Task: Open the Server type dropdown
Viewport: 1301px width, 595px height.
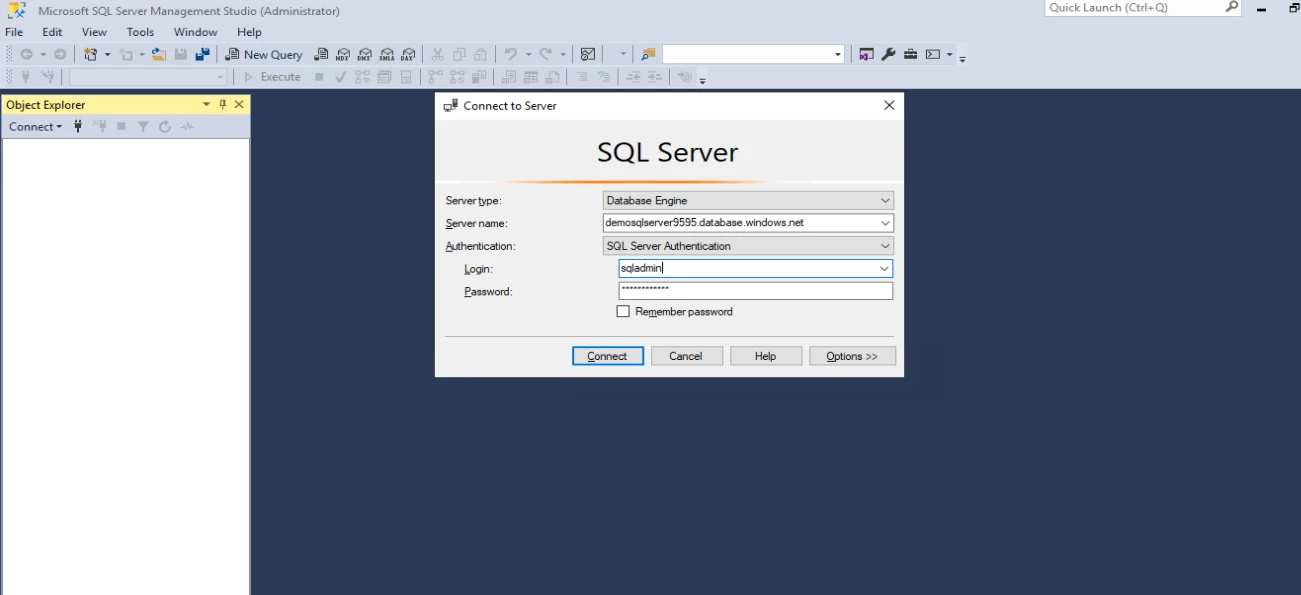Action: pos(884,200)
